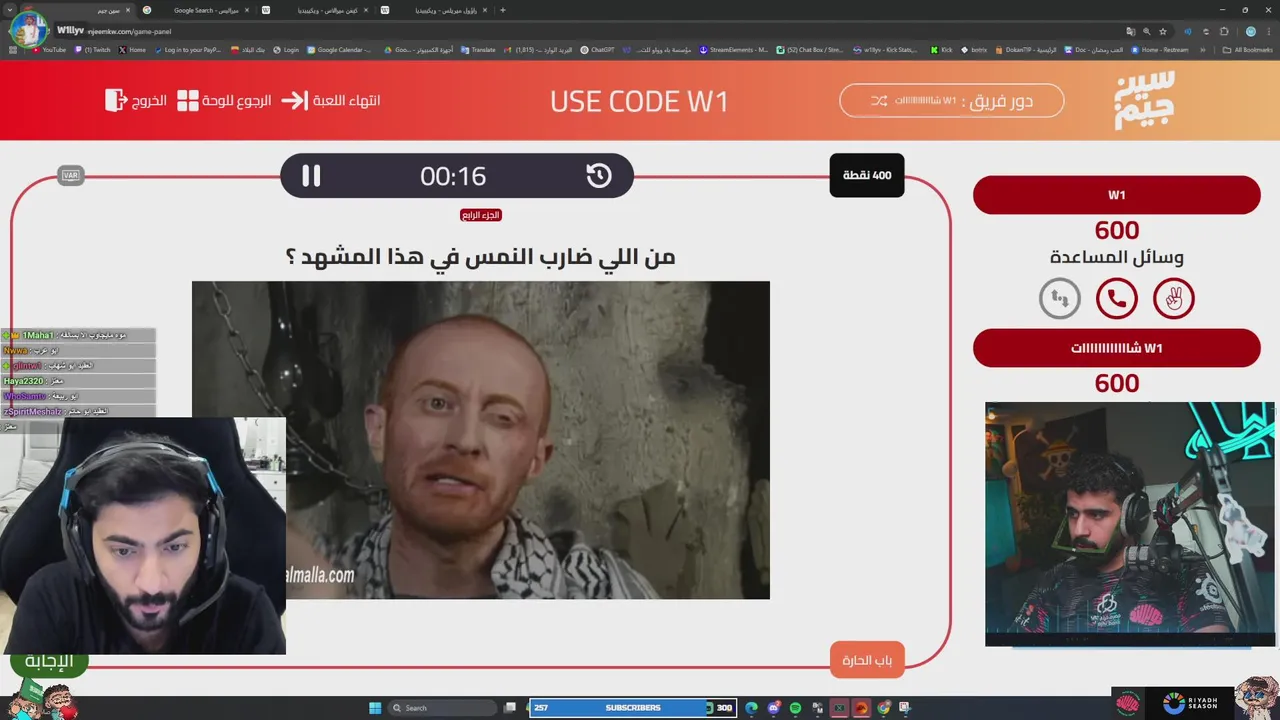Select the W1 team name bar
This screenshot has height=720, width=1280.
coord(1117,195)
